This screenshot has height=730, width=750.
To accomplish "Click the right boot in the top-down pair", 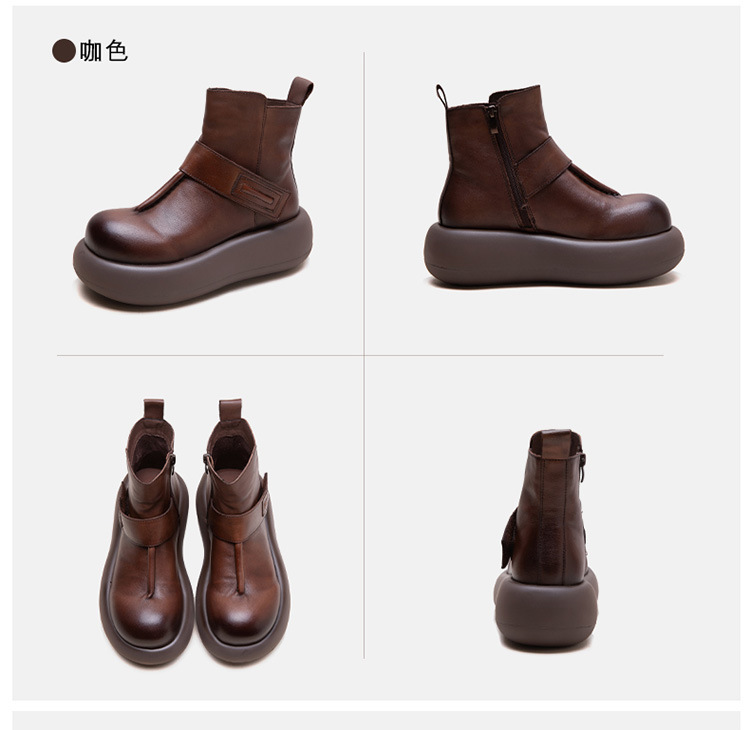I will [x=242, y=531].
